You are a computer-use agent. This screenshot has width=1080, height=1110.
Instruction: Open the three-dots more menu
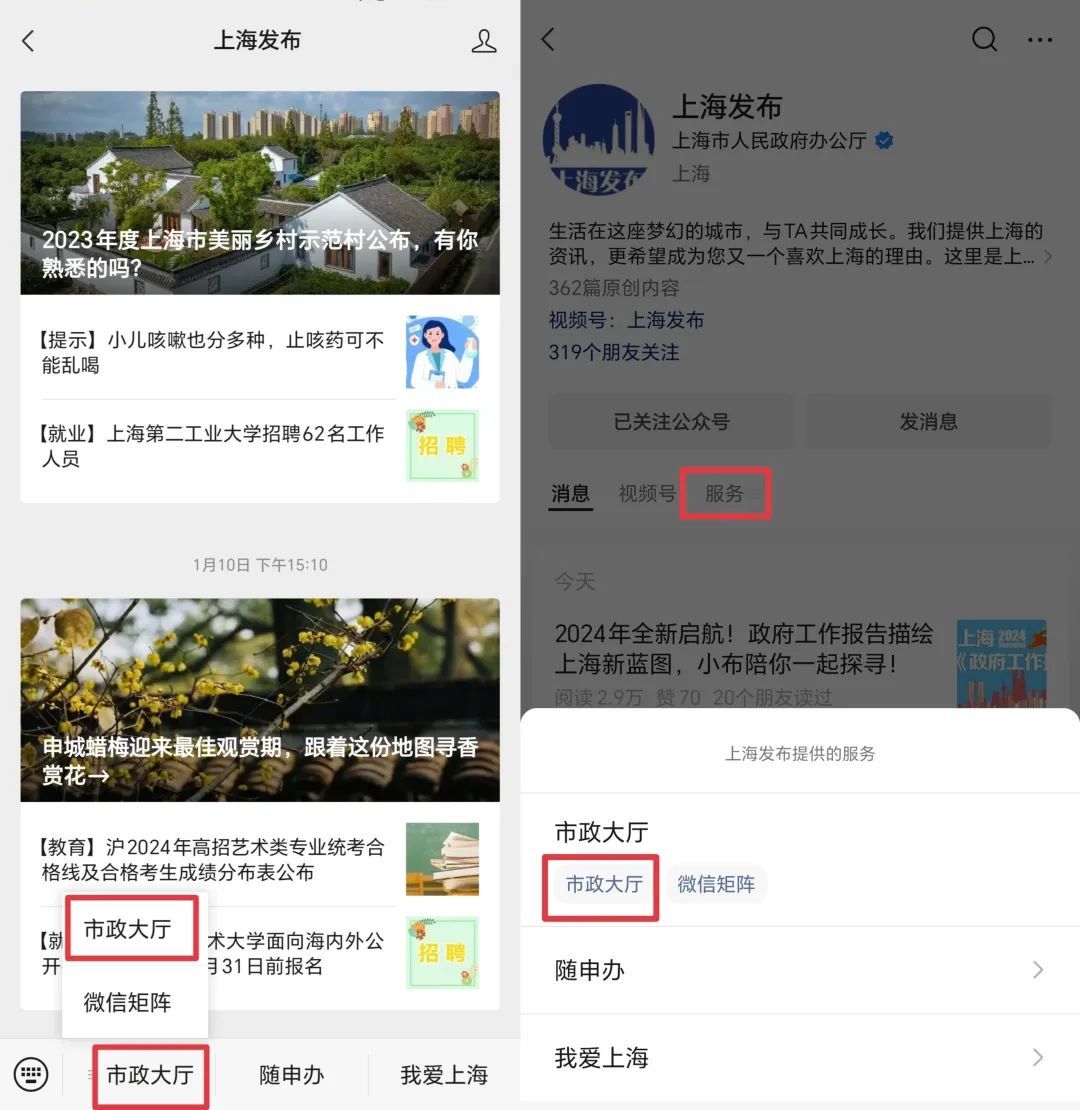point(1040,40)
